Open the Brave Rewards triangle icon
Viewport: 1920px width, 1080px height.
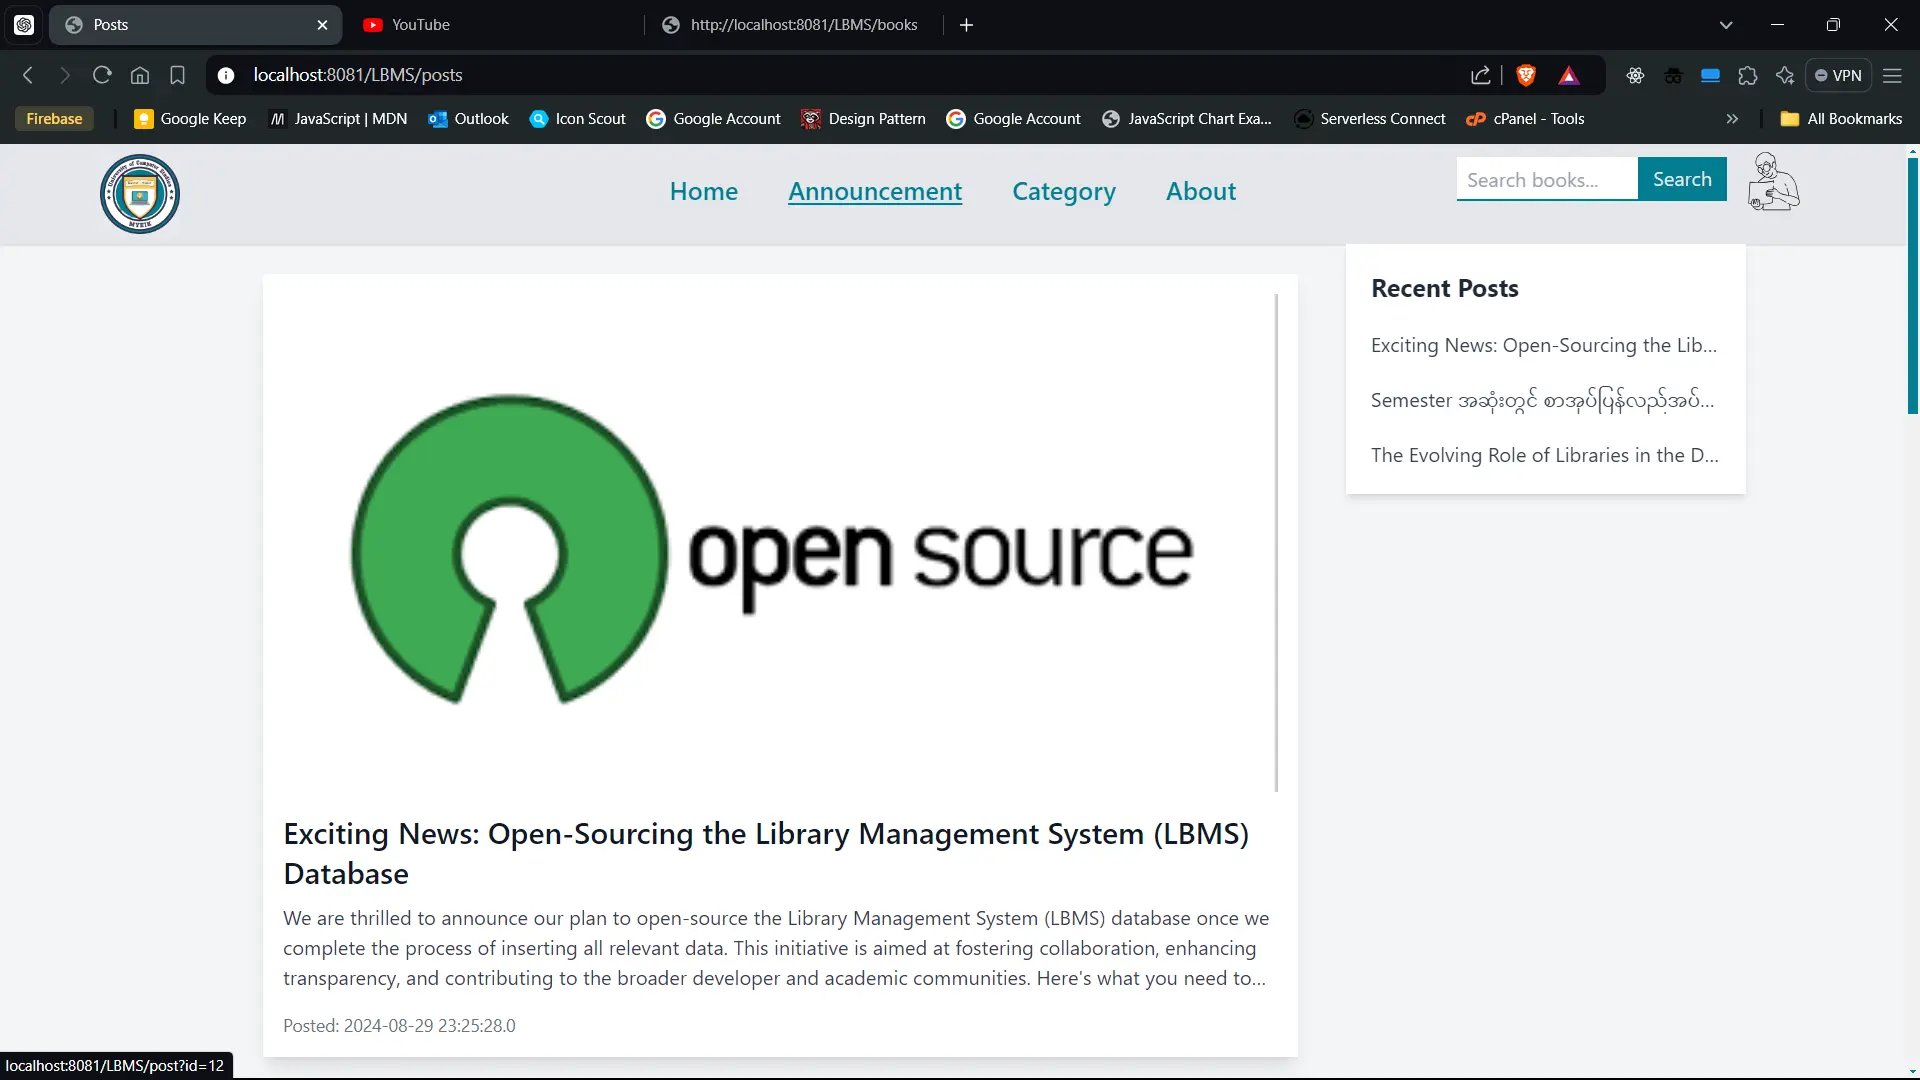(1569, 75)
